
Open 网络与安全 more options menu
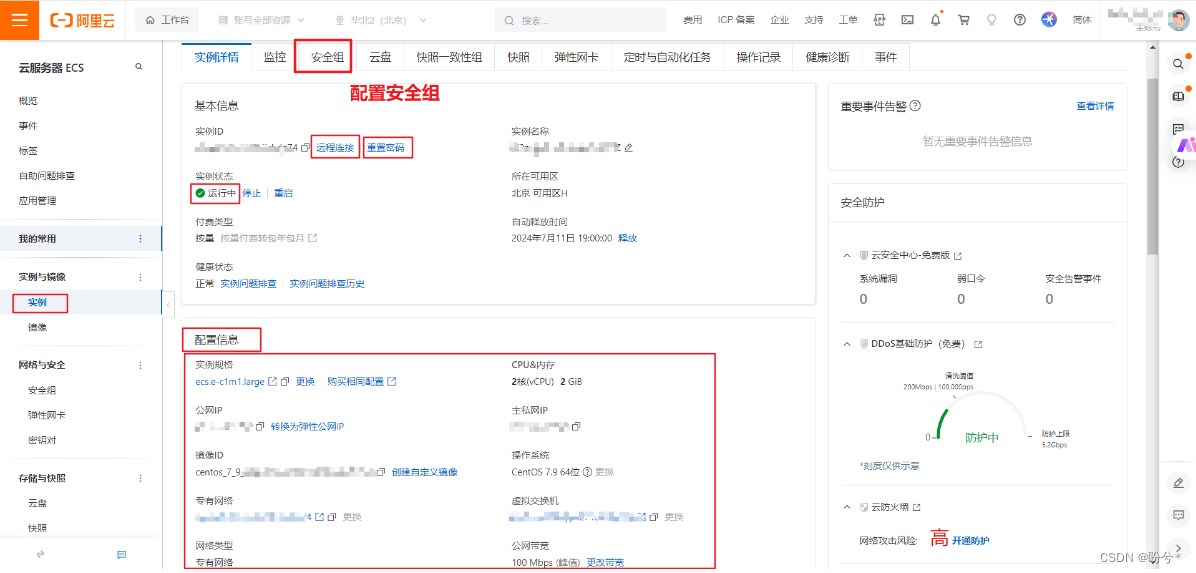[140, 365]
